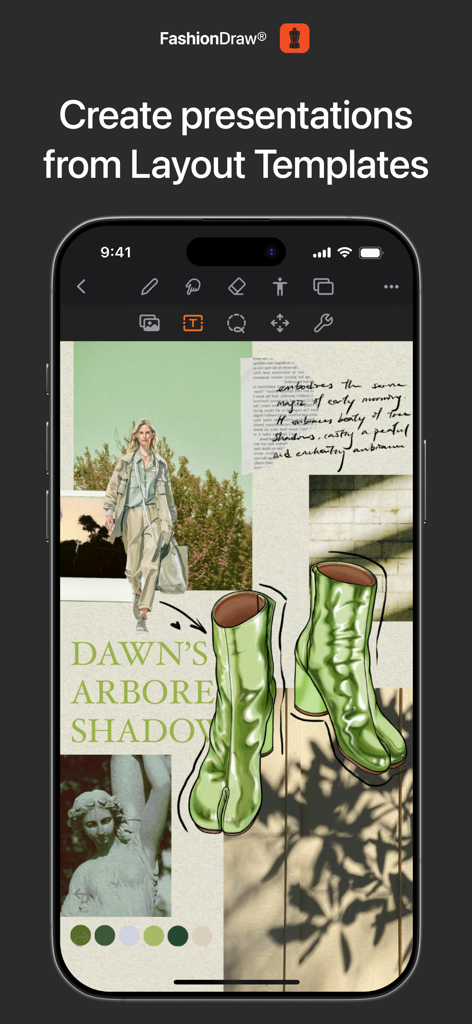This screenshot has height=1024, width=472.
Task: Tap the home indicator bar
Action: click(236, 982)
